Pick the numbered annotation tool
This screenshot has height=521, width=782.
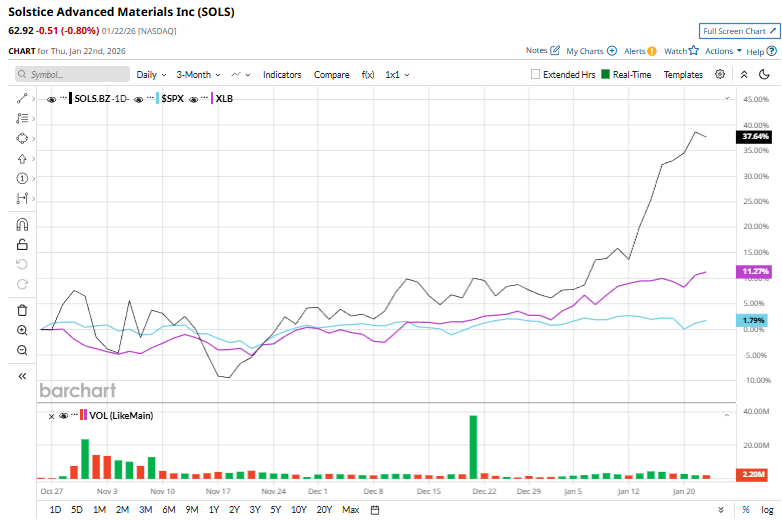[x=22, y=178]
